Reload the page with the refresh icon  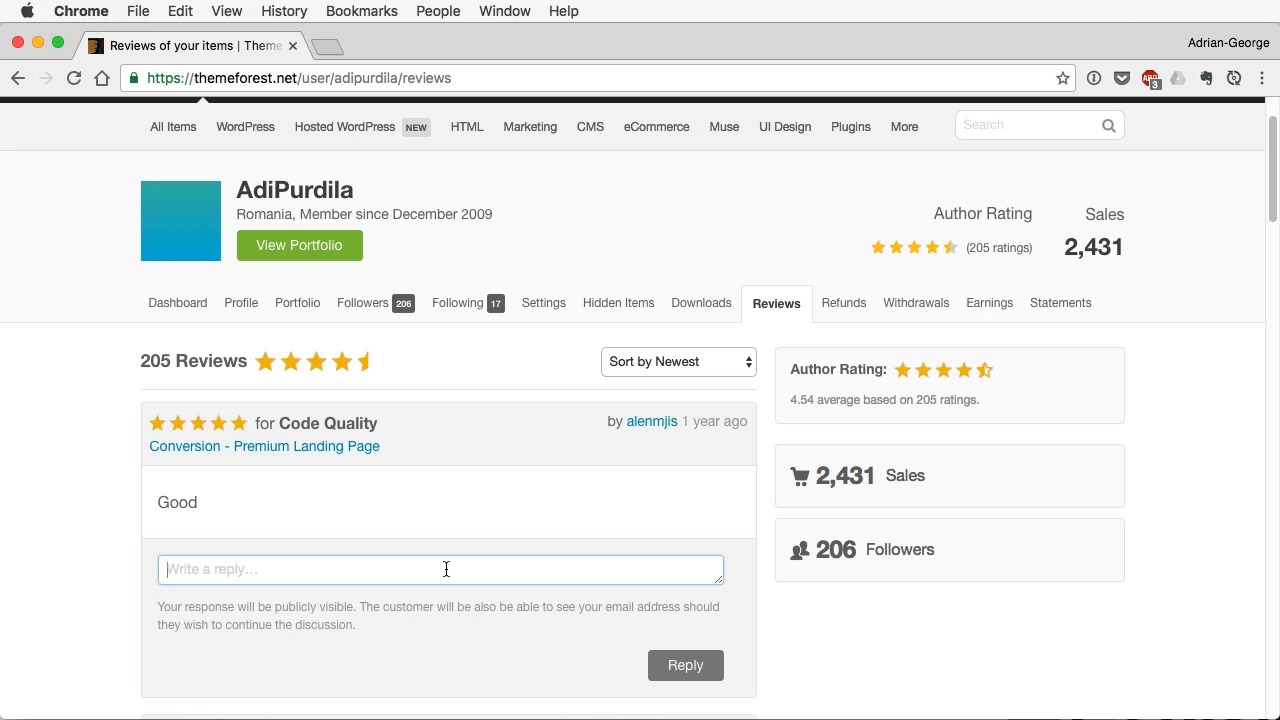tap(73, 78)
